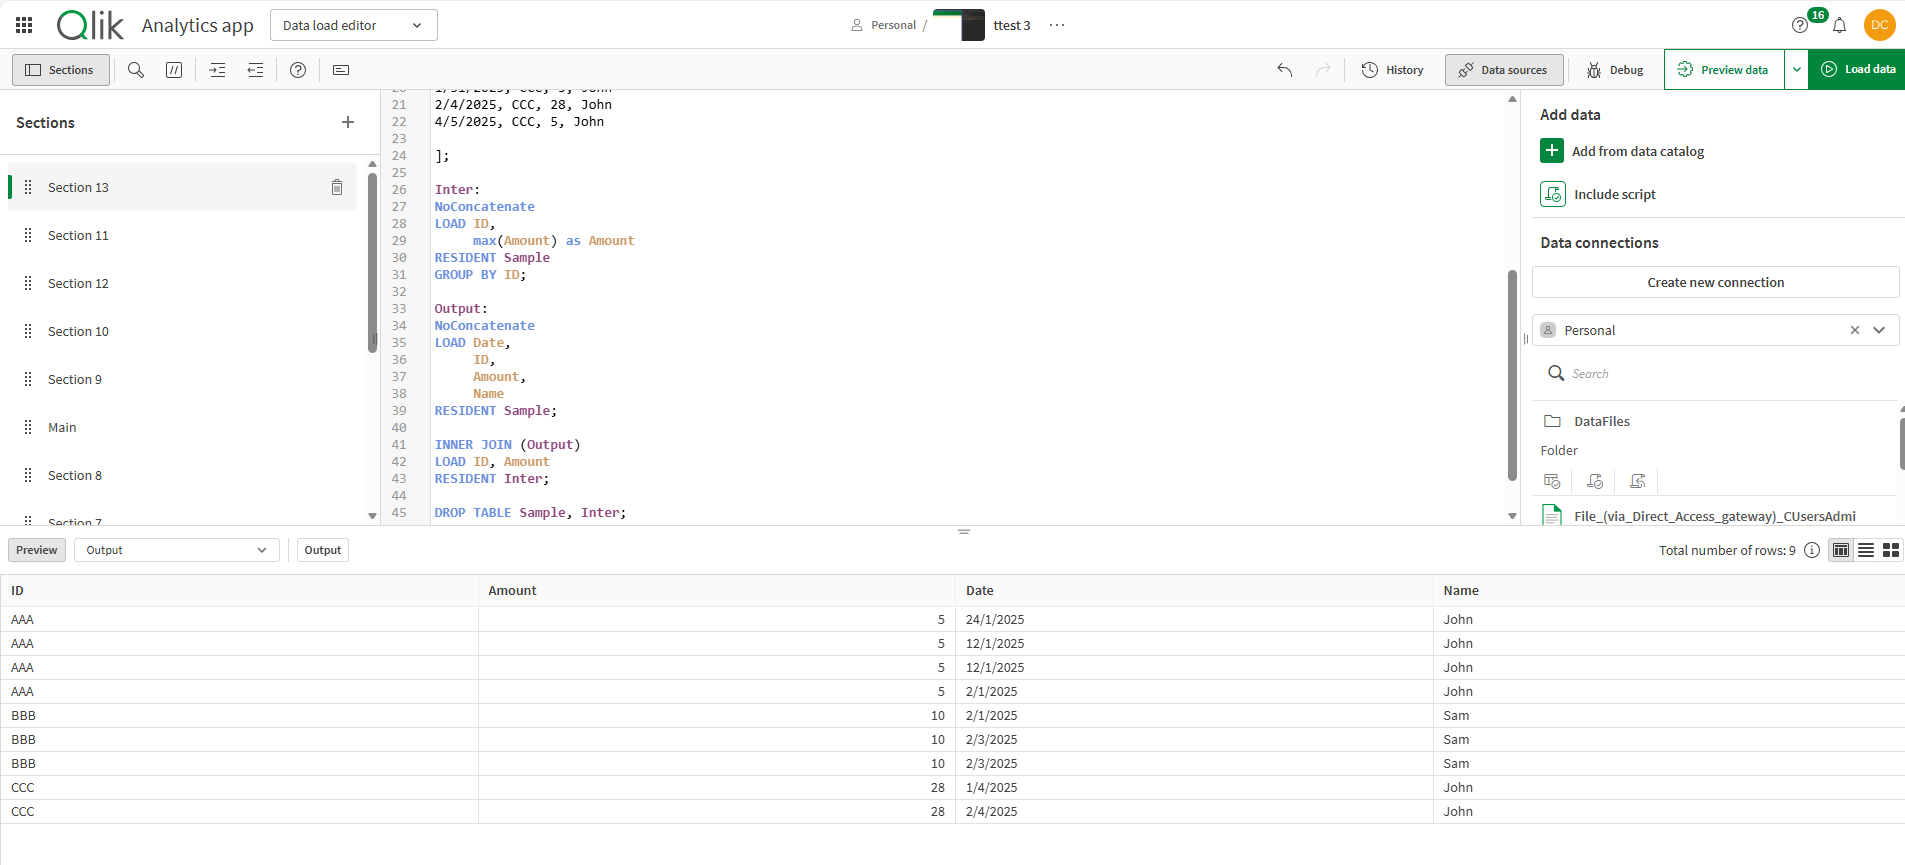Indent the selected script lines
1905x865 pixels.
(217, 70)
